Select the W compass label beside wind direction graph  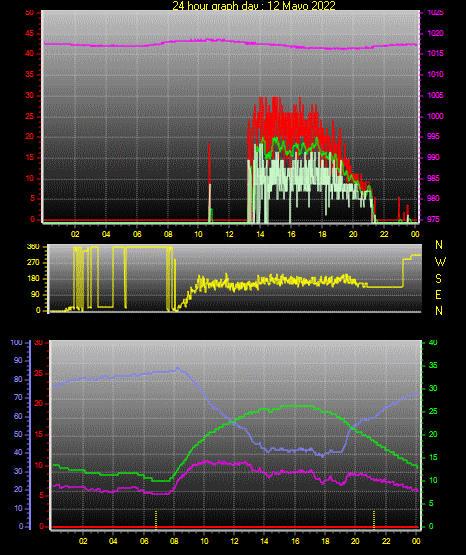point(440,262)
